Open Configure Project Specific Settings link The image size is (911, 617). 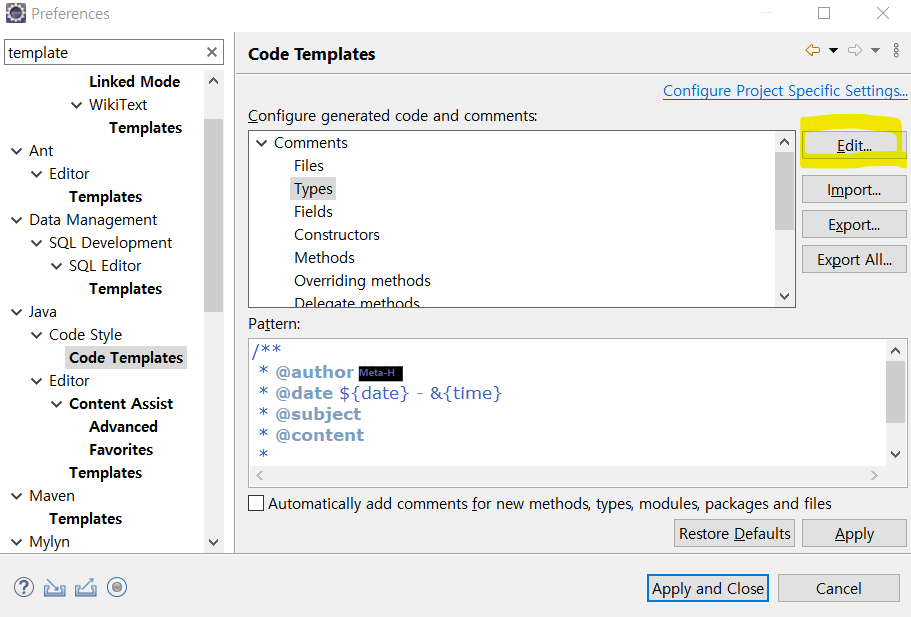click(785, 91)
